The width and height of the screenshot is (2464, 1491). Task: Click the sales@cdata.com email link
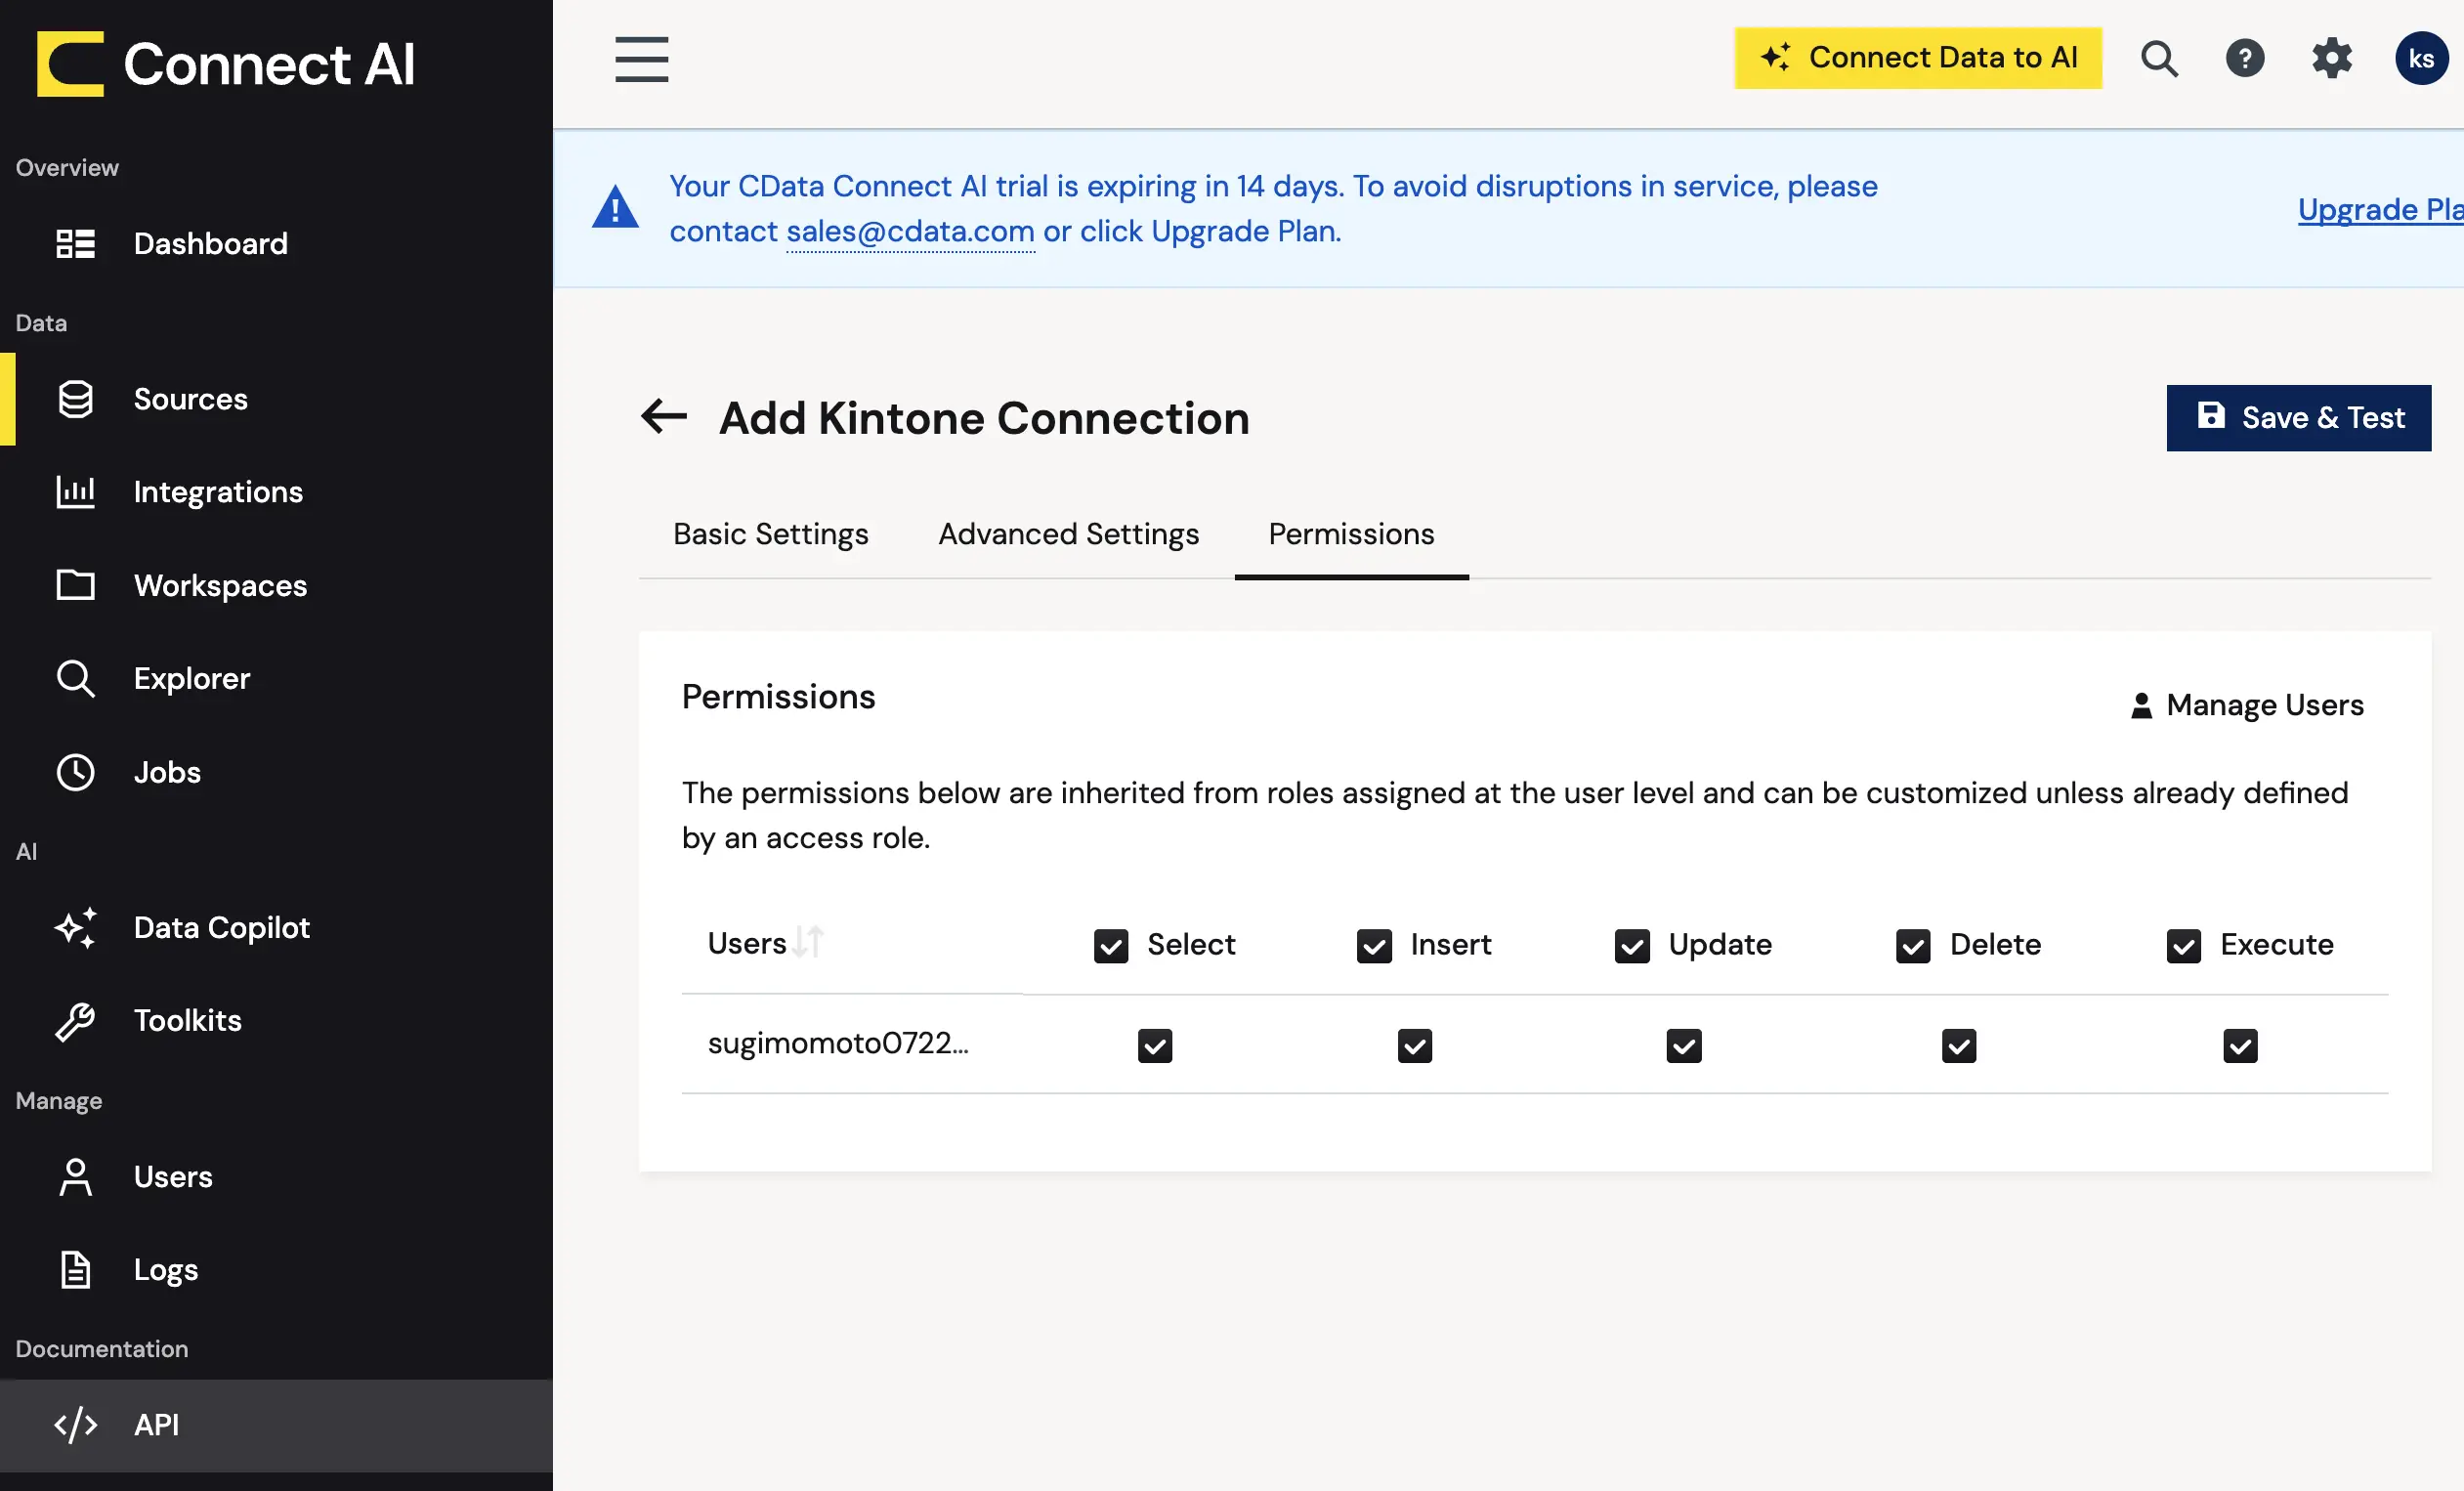910,231
